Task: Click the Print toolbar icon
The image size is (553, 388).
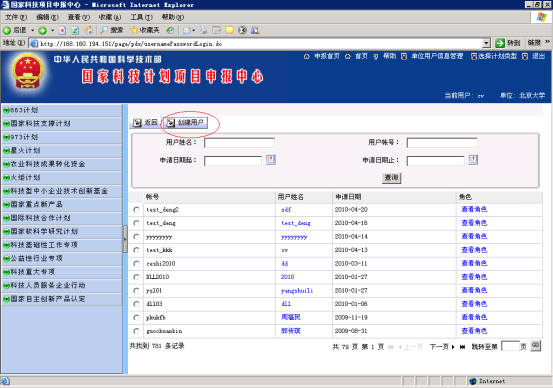Action: pos(203,30)
